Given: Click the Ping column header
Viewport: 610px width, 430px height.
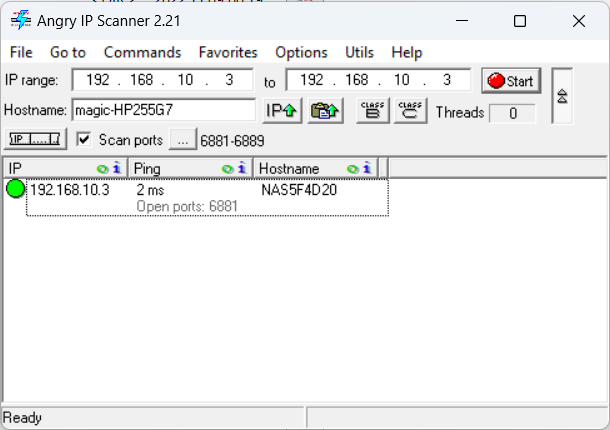Looking at the screenshot, I should 191,168.
